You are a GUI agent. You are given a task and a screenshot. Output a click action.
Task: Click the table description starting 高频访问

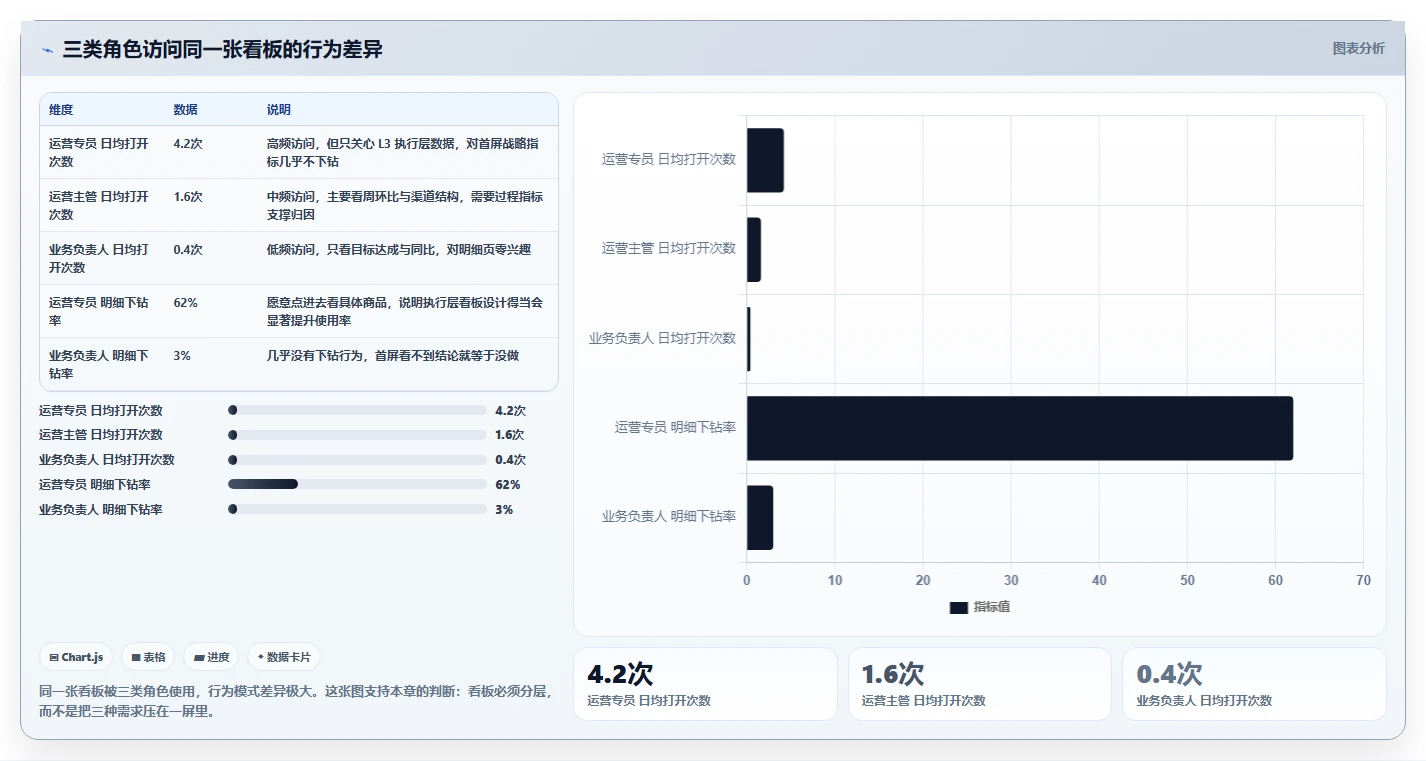click(405, 152)
